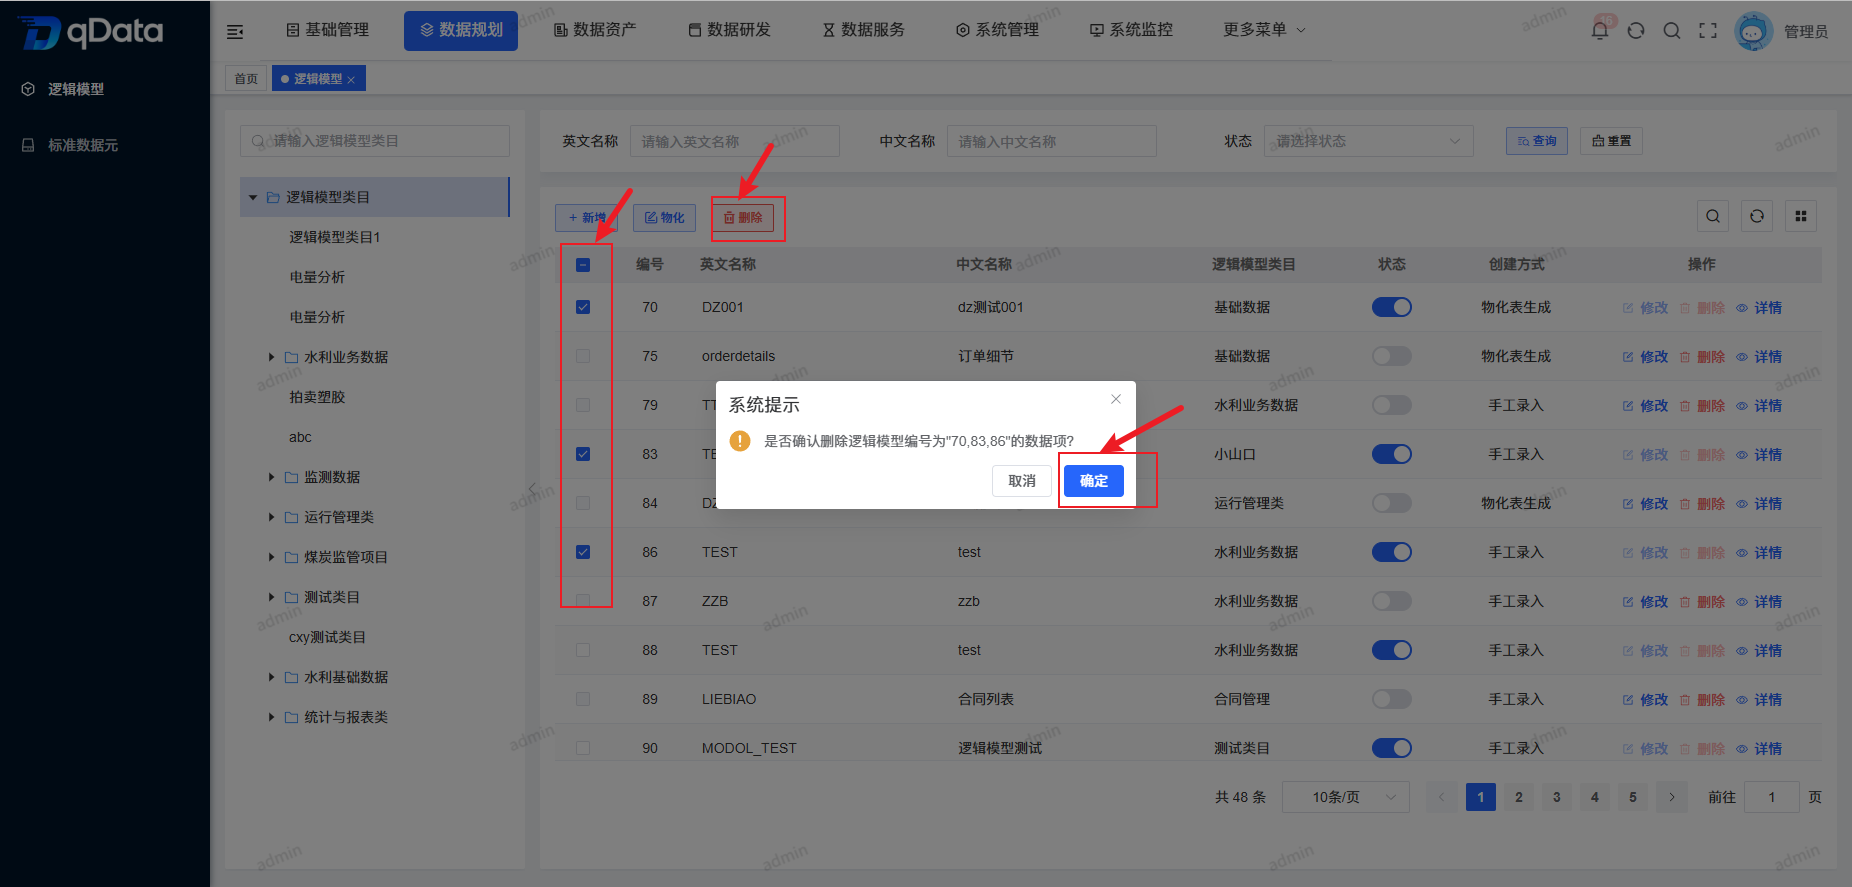Open the 数据研发 menu
The width and height of the screenshot is (1852, 887).
pyautogui.click(x=729, y=30)
